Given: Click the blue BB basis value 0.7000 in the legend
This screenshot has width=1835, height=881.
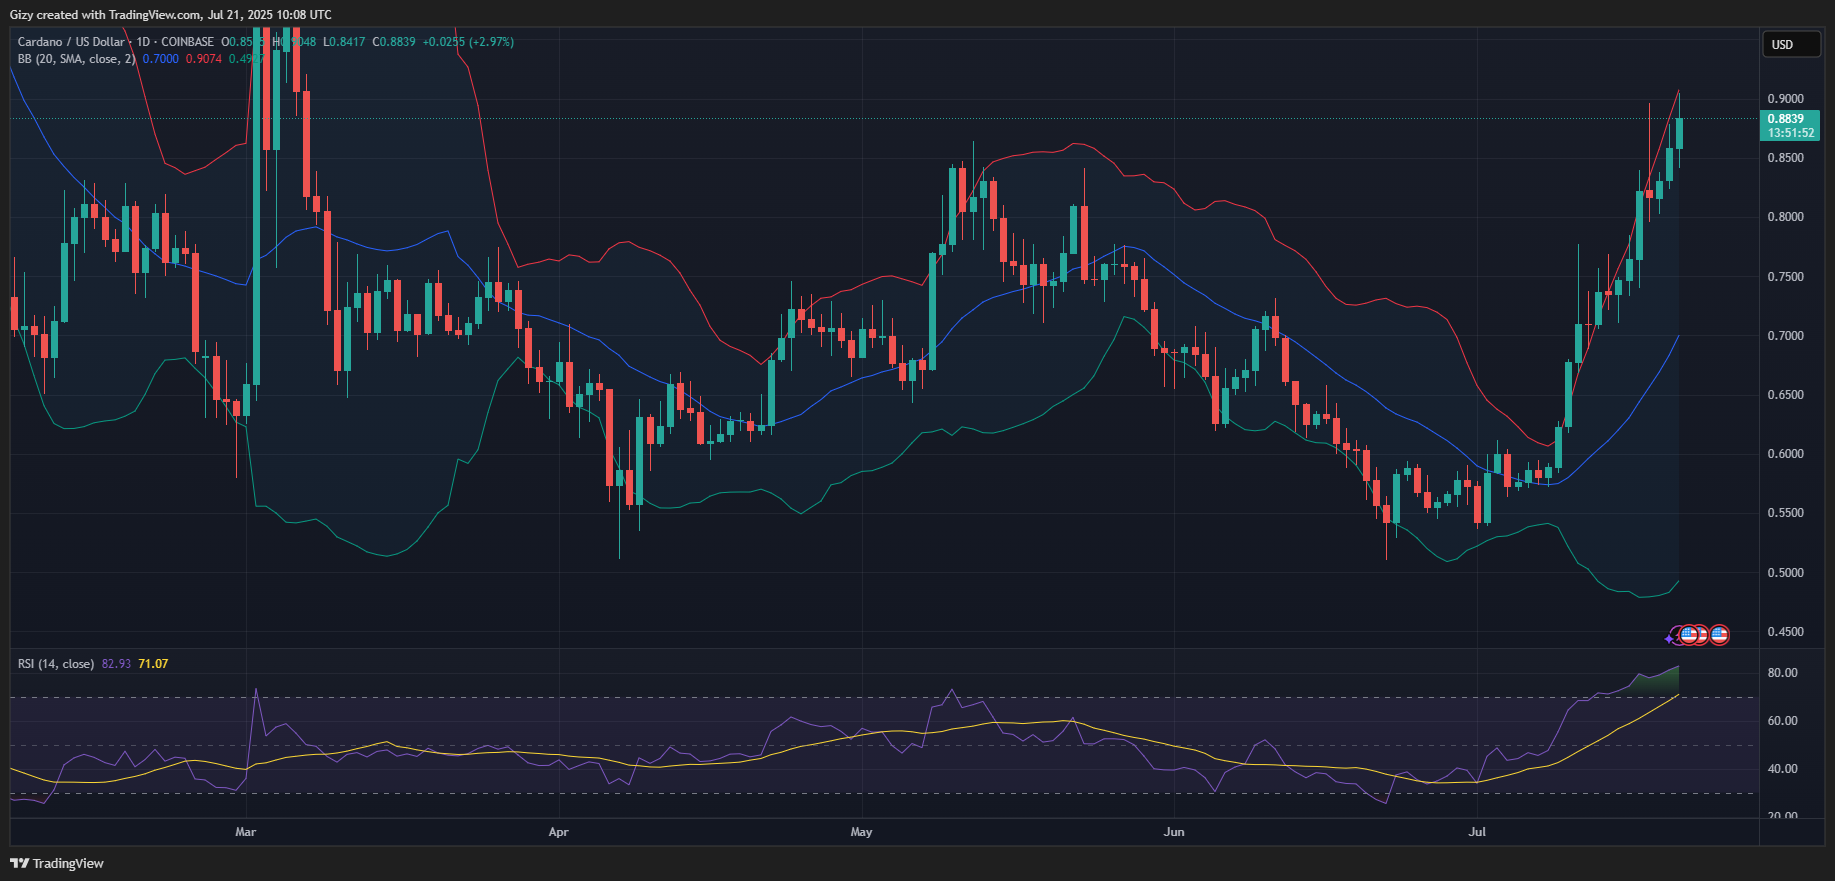Looking at the screenshot, I should tap(161, 59).
